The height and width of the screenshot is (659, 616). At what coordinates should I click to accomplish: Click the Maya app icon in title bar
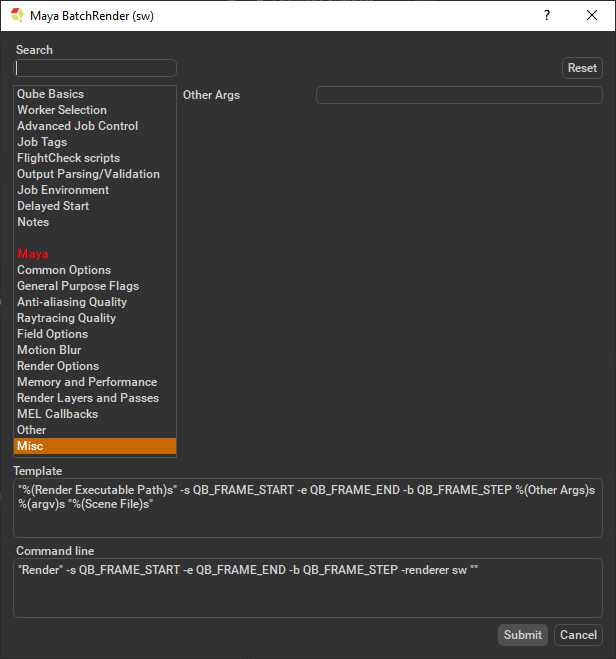pos(17,16)
